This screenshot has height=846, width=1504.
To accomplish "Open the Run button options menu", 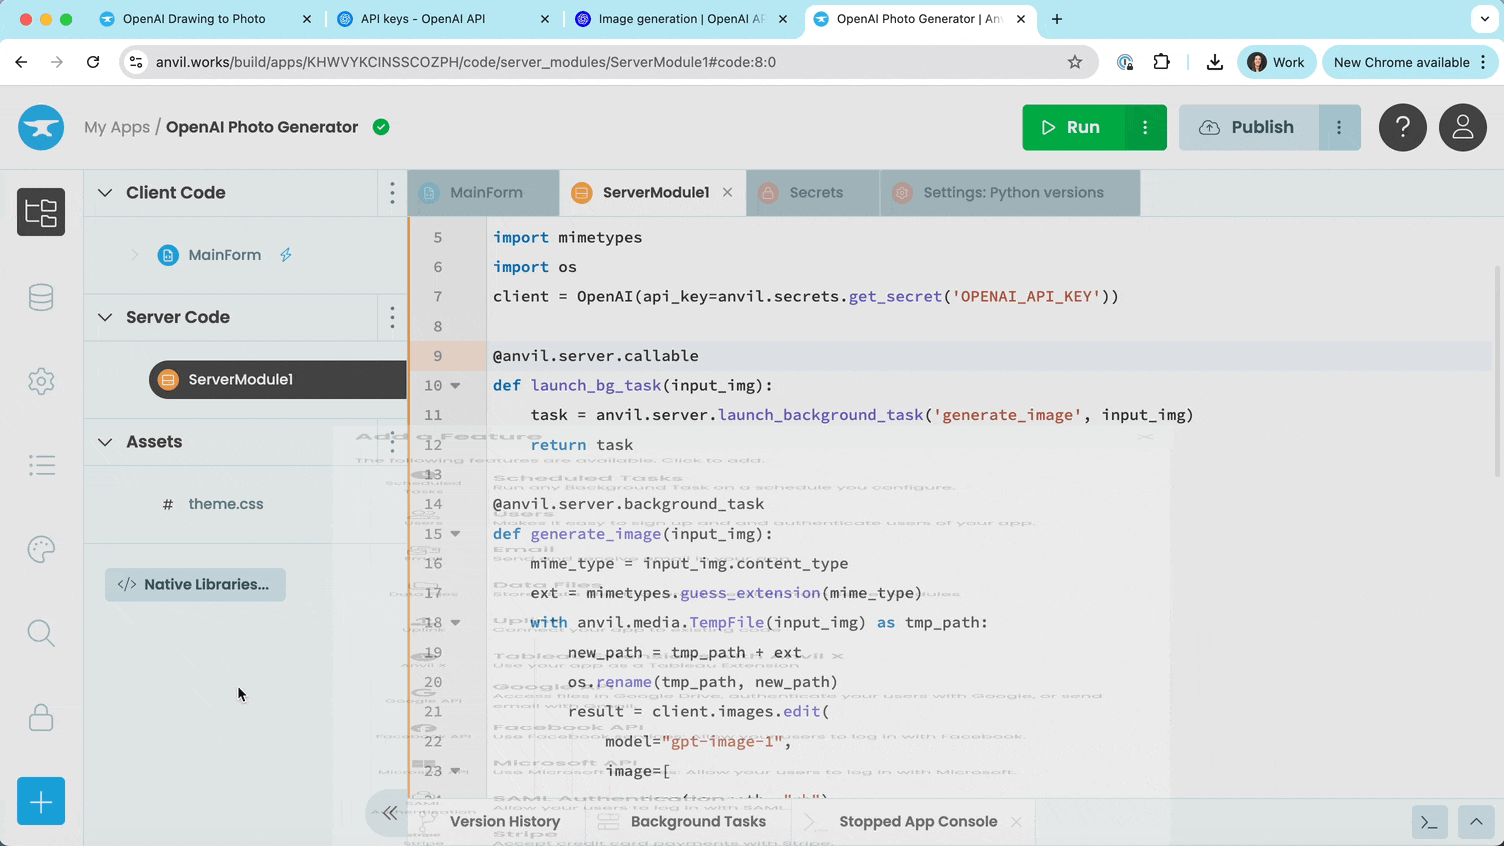I will click(1145, 127).
